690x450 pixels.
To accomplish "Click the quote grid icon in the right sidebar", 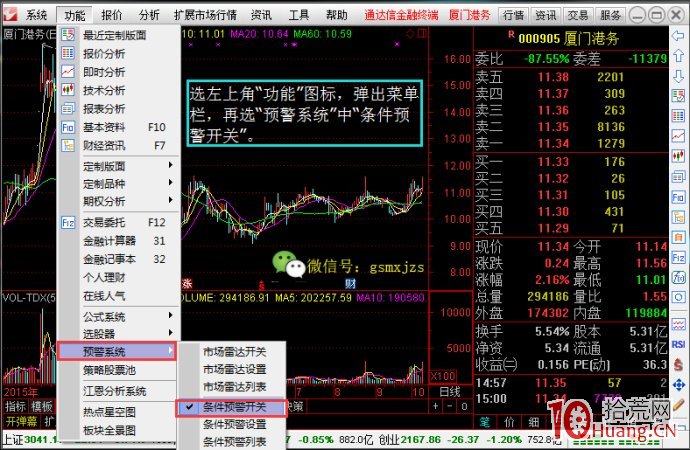I will pyautogui.click(x=678, y=116).
